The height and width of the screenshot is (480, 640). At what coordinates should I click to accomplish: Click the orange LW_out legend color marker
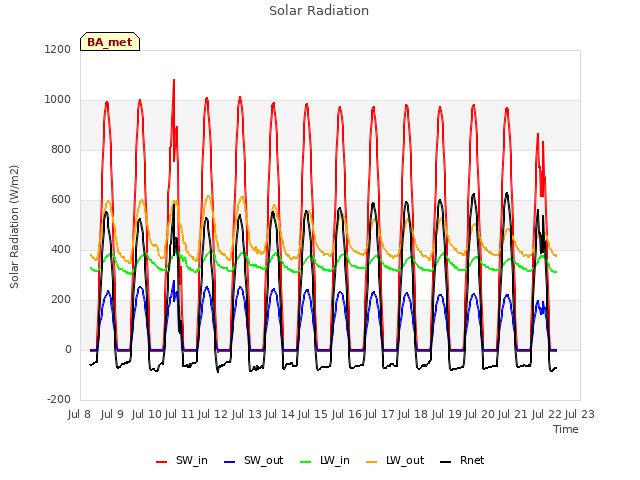372,462
